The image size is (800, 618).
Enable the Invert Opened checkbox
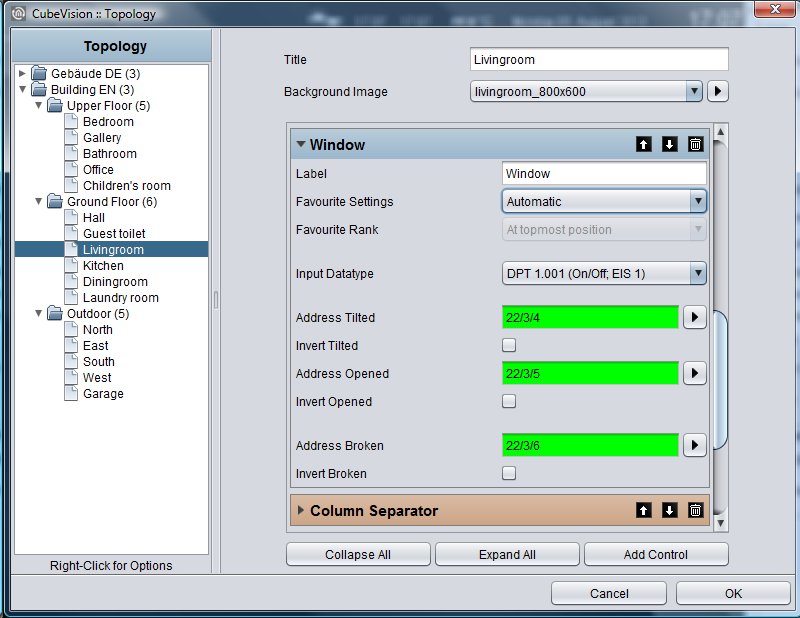(x=509, y=401)
